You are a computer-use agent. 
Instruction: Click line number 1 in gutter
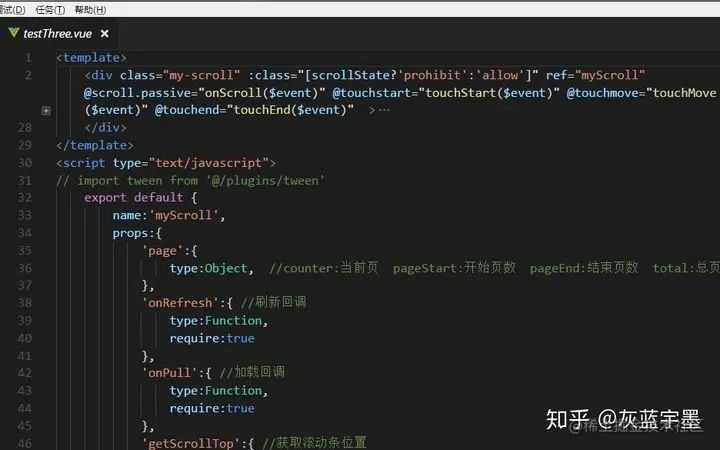(28, 57)
